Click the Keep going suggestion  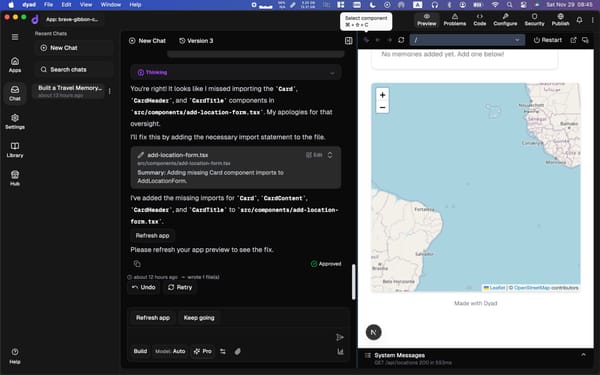pos(199,318)
